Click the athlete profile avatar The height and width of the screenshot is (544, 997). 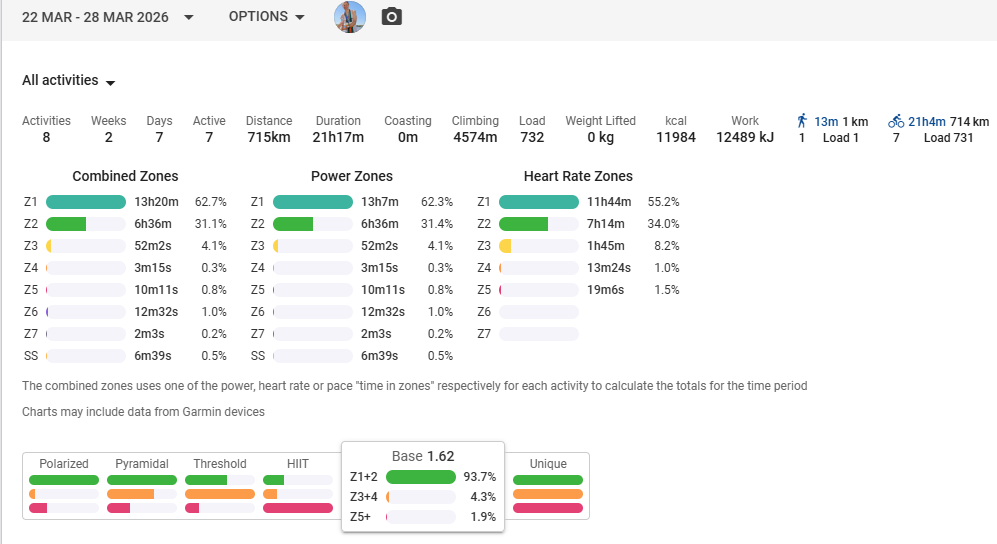click(x=349, y=17)
